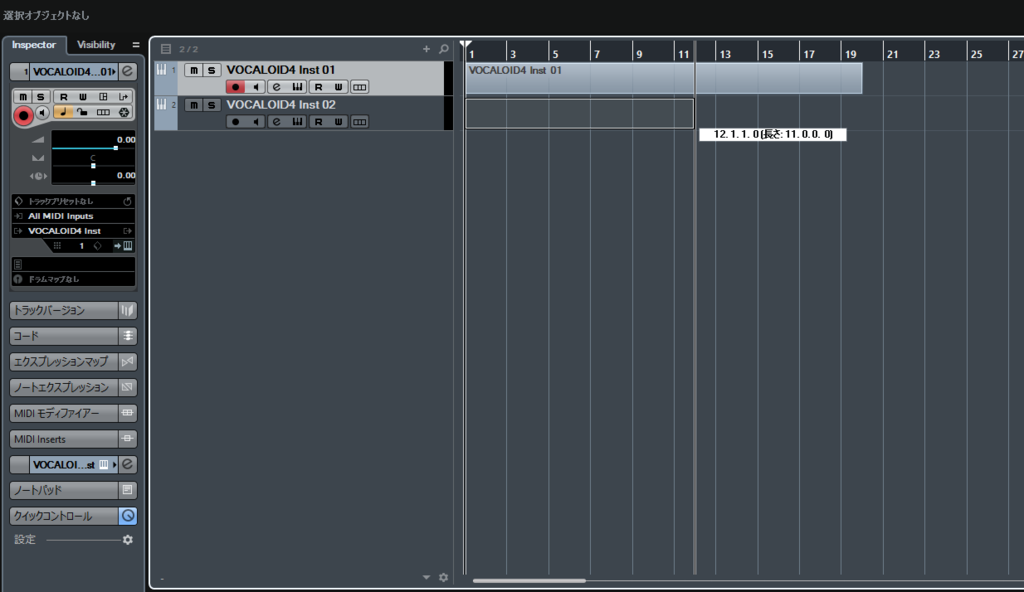Click the find tracks magnifier icon

[444, 49]
